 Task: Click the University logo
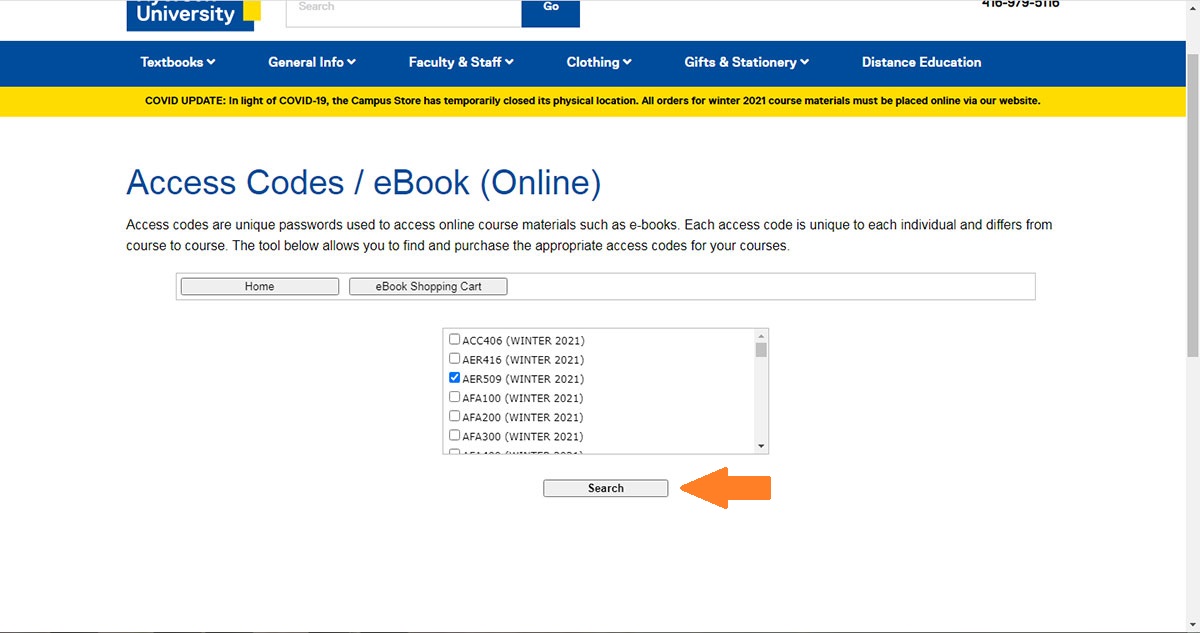click(x=194, y=14)
